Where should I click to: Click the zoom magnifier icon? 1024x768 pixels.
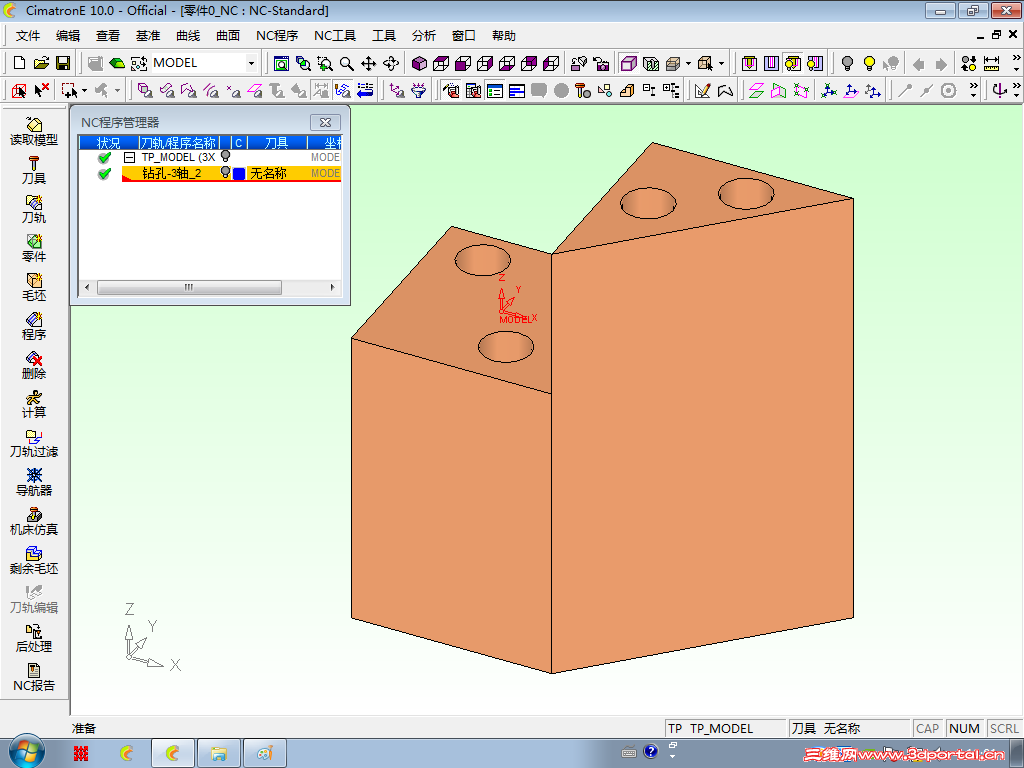click(x=347, y=63)
